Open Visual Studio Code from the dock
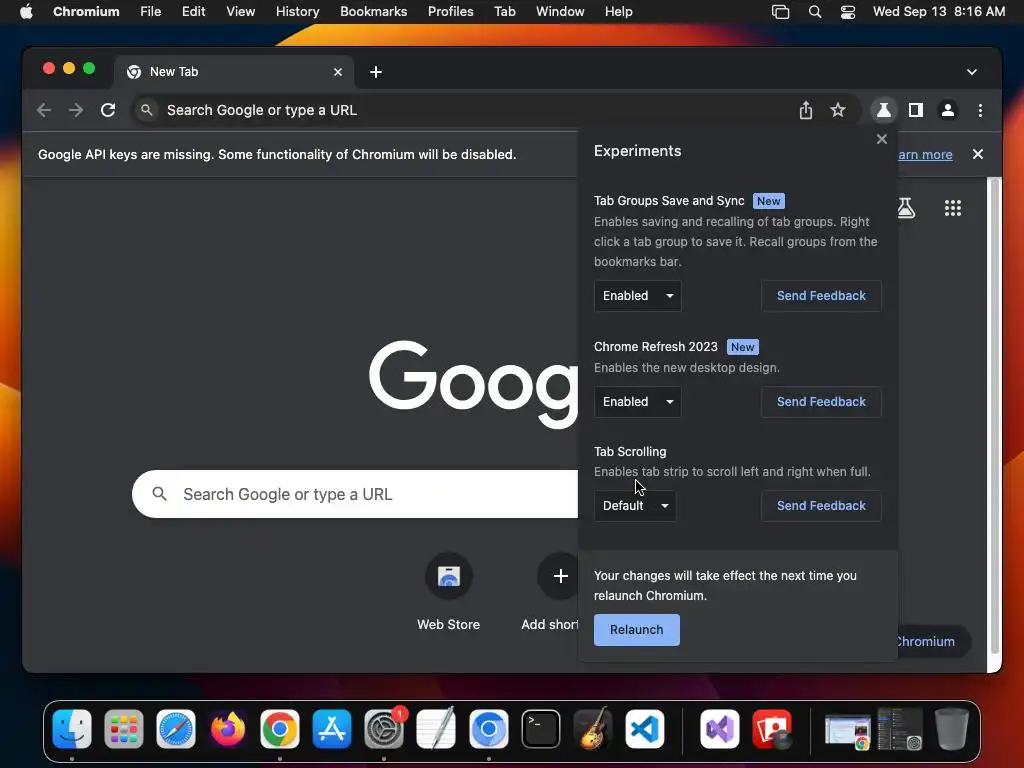Viewport: 1024px width, 768px height. click(x=645, y=729)
